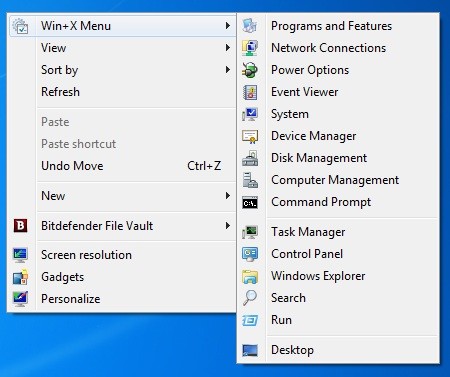450x377 pixels.
Task: Click the Windows Explorer folder icon
Action: (250, 276)
